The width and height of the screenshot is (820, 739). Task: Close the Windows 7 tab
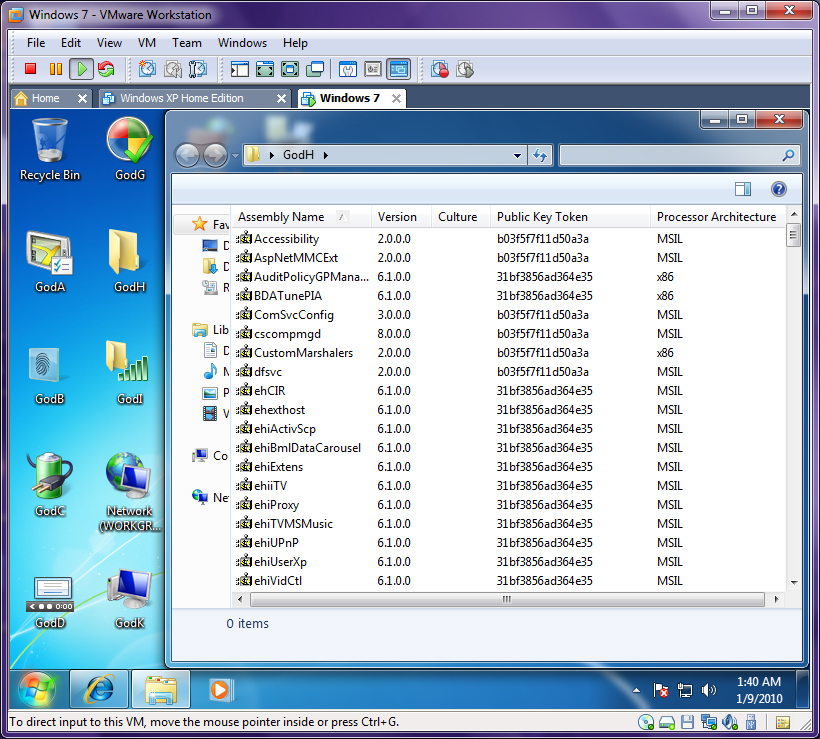[x=396, y=98]
